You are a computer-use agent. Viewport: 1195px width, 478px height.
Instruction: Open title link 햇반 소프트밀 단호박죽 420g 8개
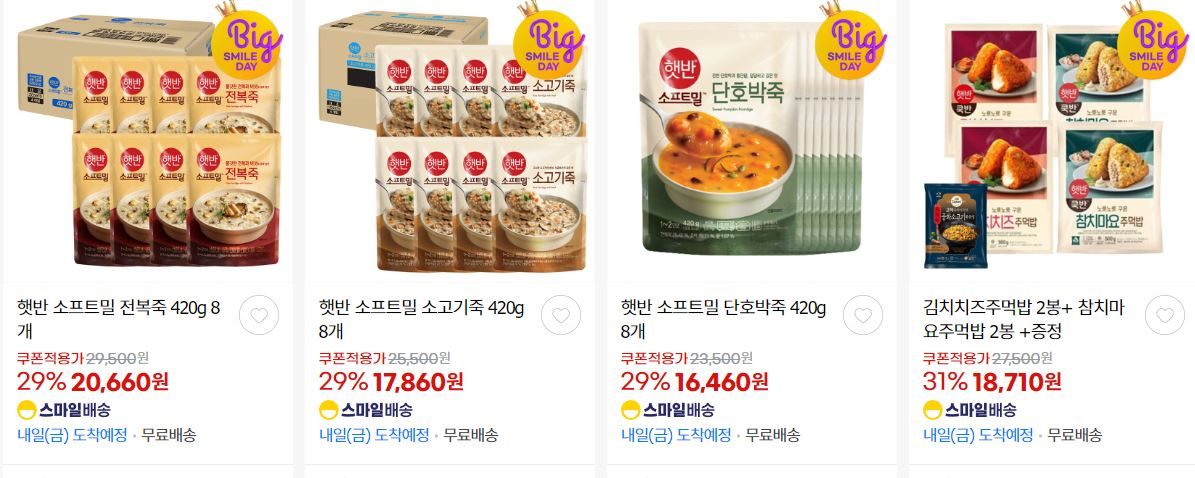click(x=723, y=319)
